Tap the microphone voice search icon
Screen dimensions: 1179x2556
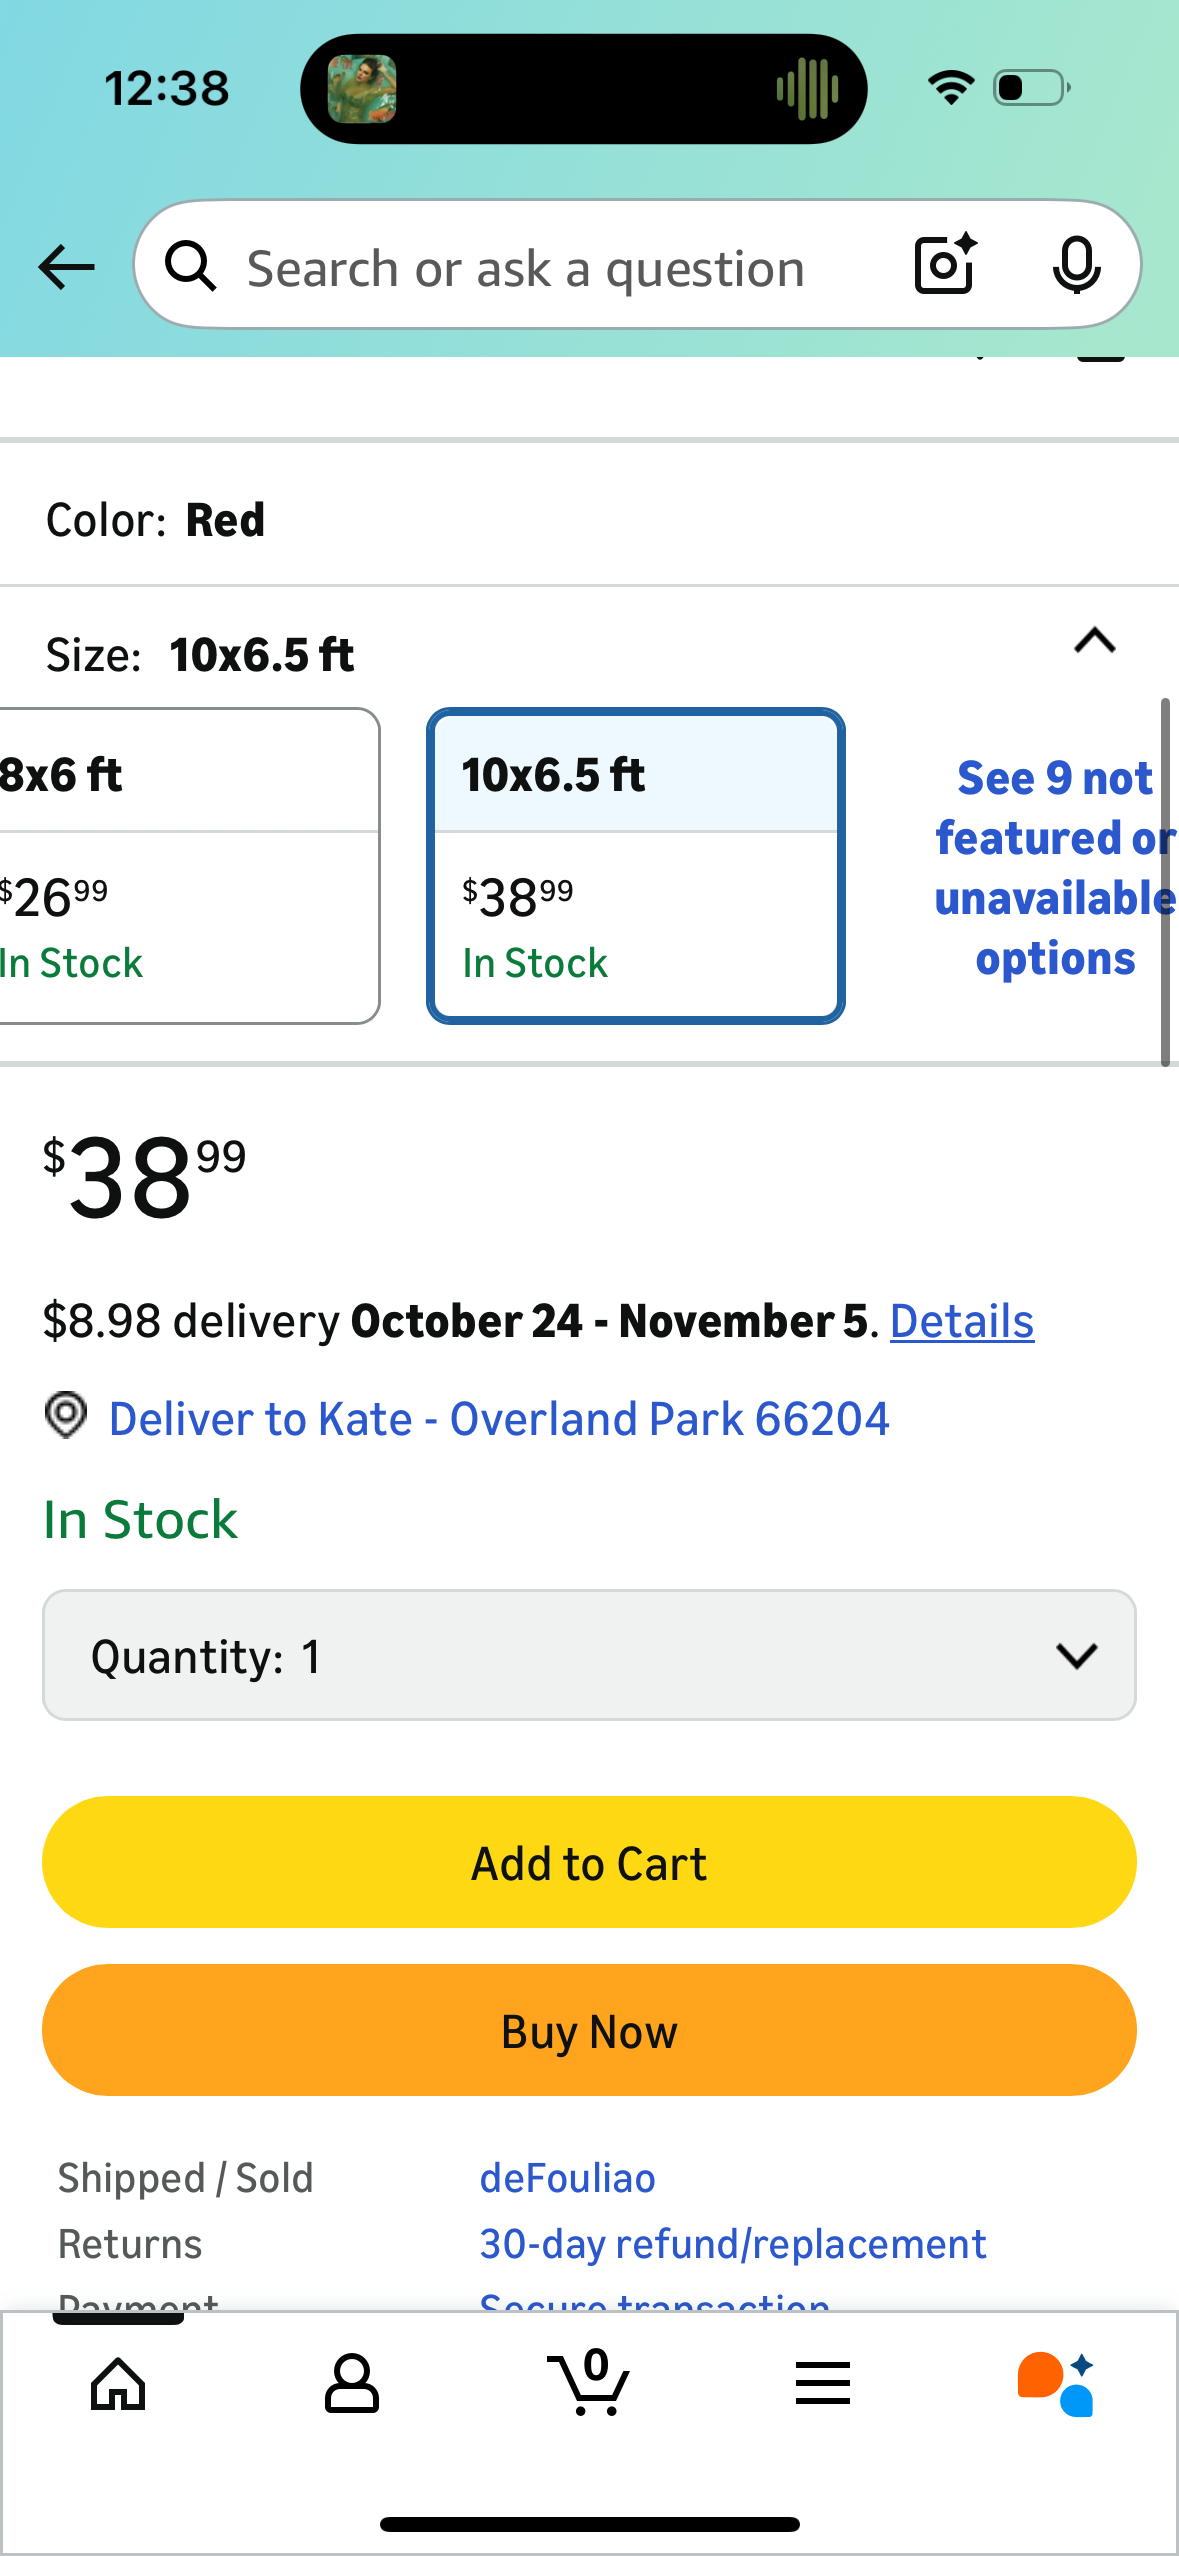[x=1076, y=265]
